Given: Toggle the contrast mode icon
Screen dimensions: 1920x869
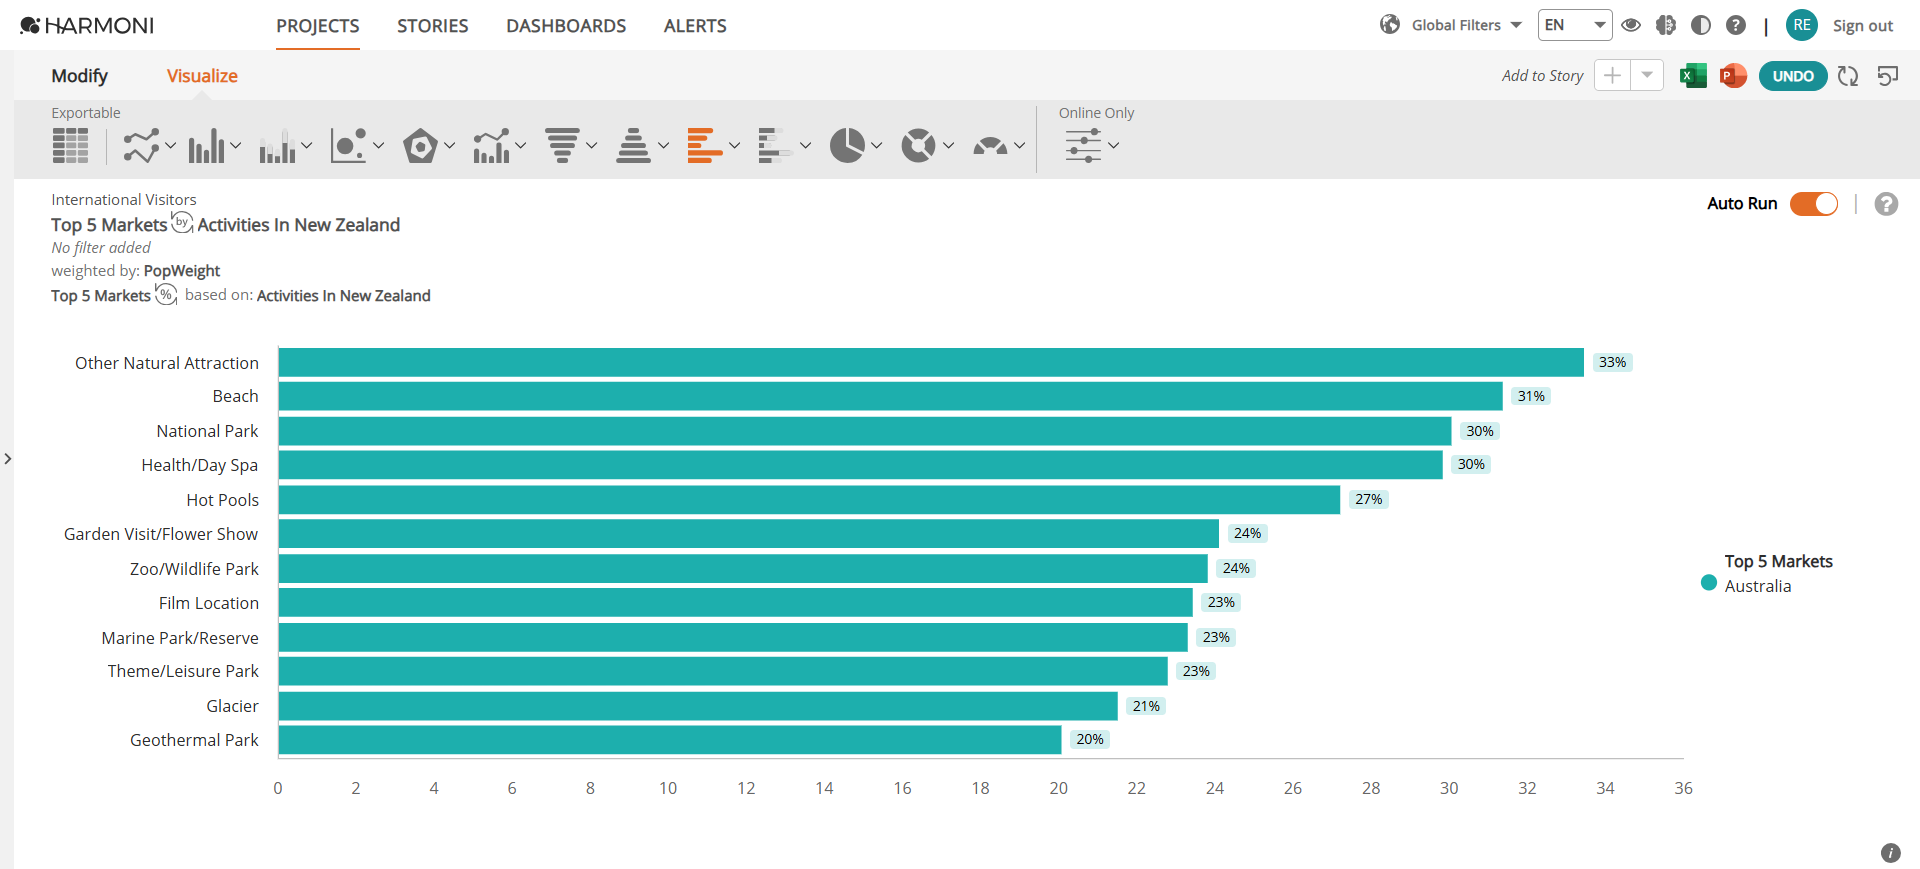Looking at the screenshot, I should tap(1701, 25).
